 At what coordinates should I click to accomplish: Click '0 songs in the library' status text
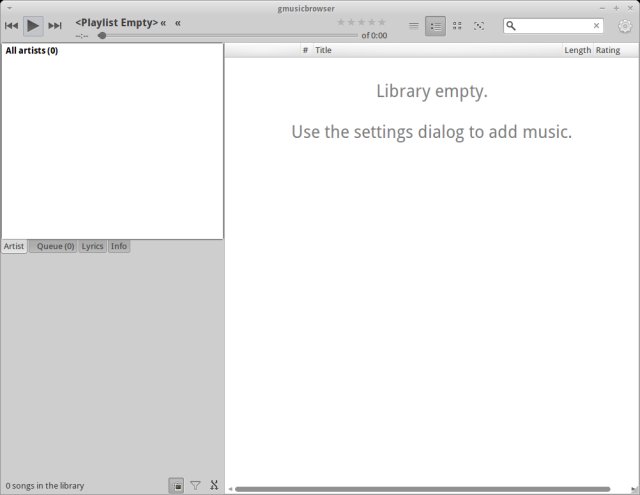[44, 486]
